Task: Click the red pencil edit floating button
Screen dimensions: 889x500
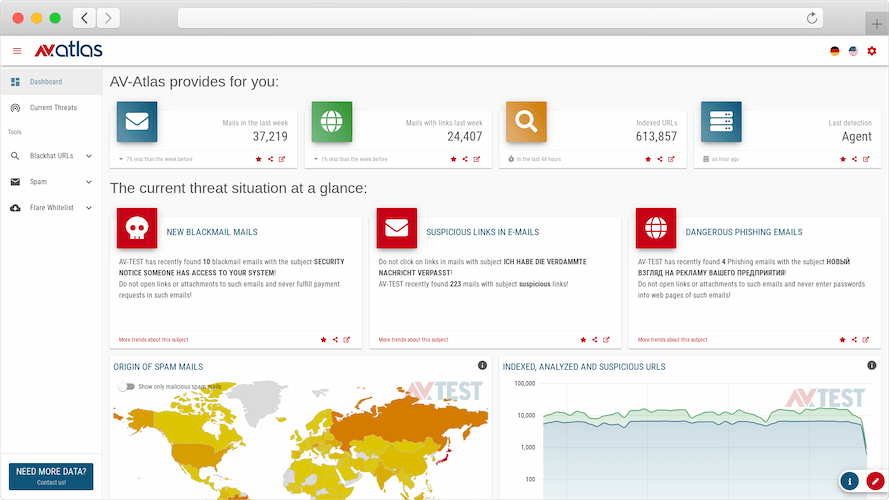Action: tap(876, 481)
